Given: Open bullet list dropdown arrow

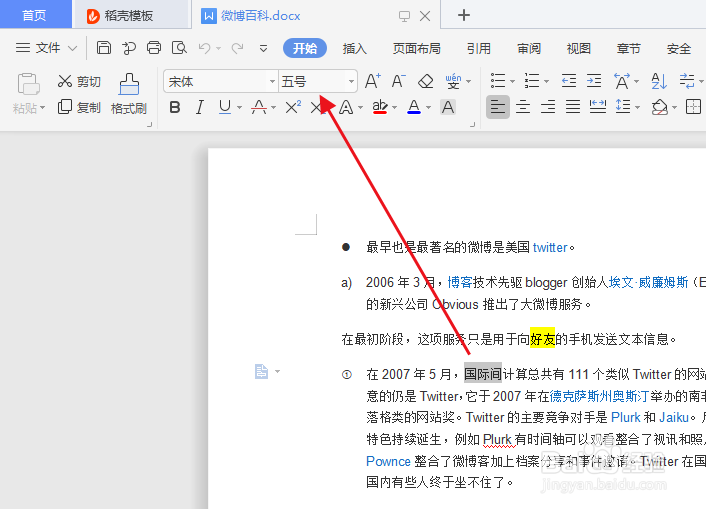Looking at the screenshot, I should click(x=512, y=82).
